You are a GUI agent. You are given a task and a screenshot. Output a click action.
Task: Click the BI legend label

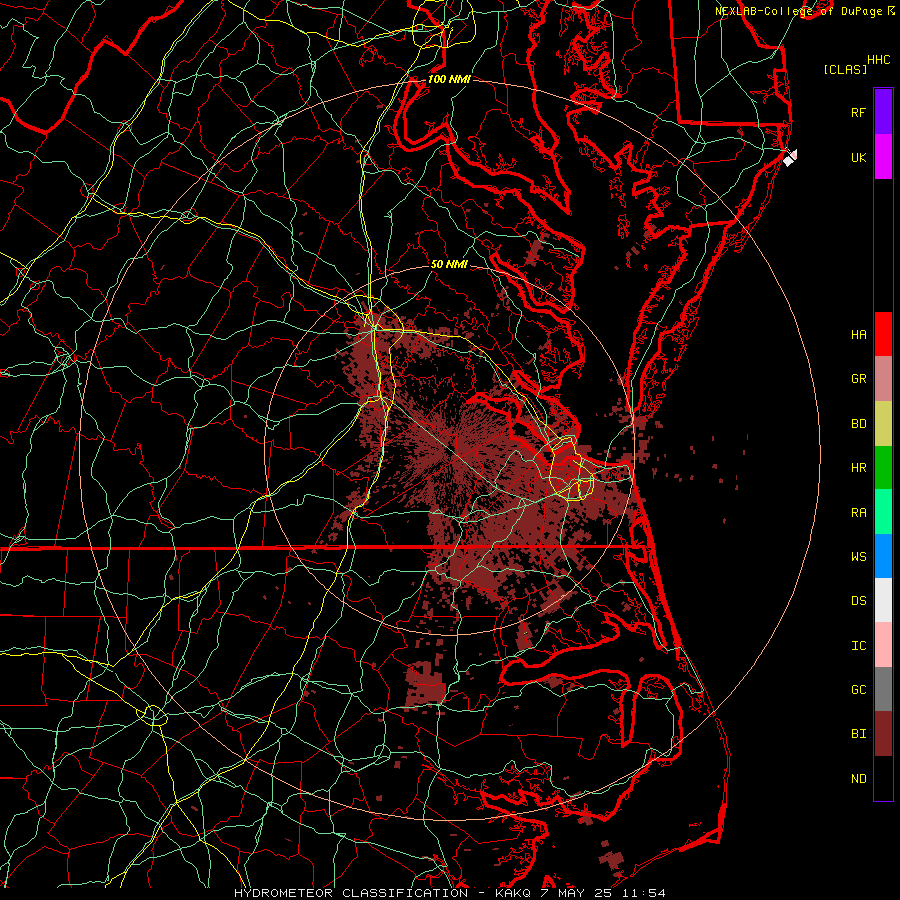pos(858,734)
